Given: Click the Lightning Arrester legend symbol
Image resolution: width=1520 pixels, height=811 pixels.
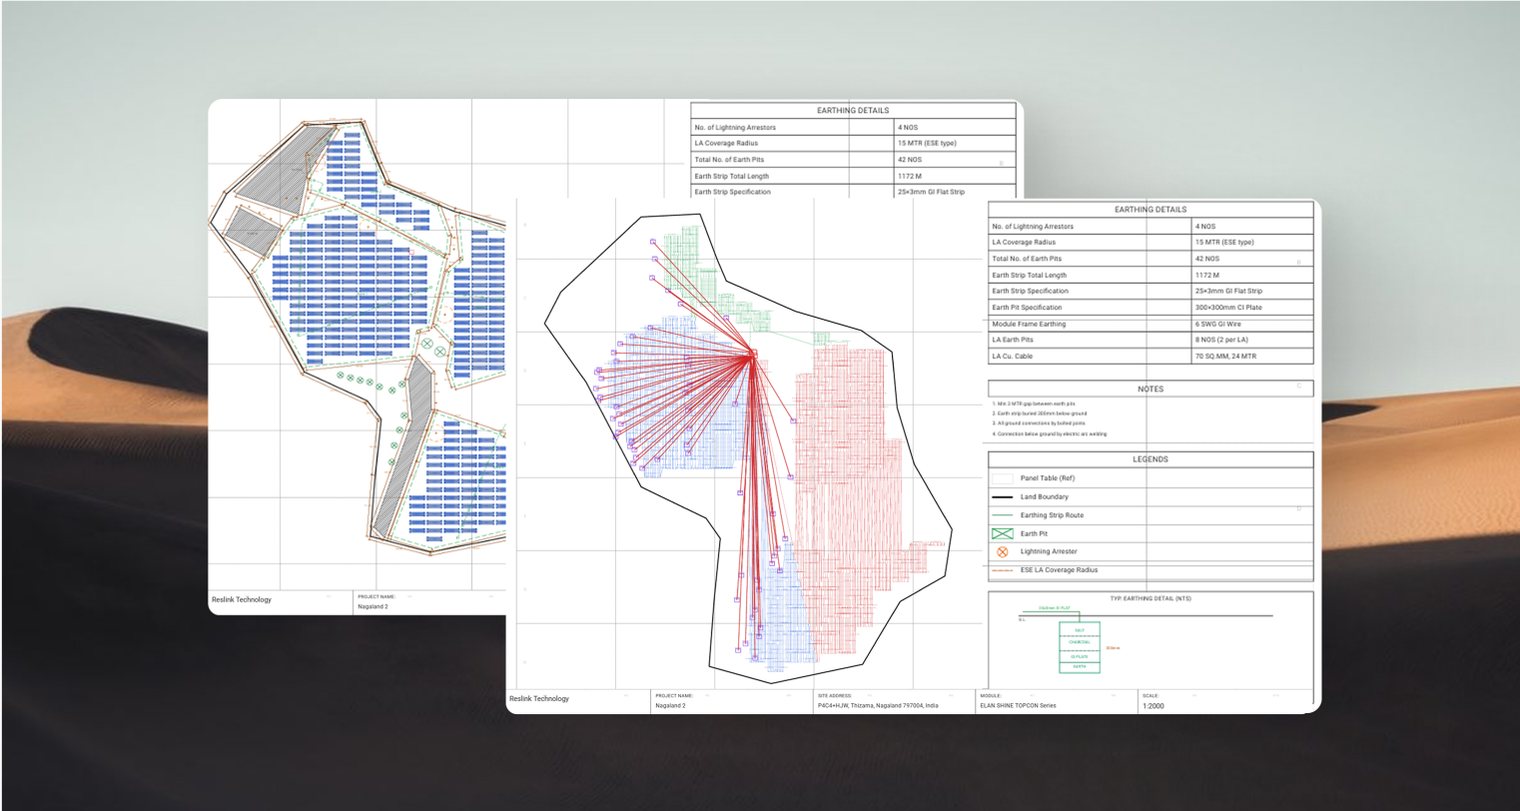Looking at the screenshot, I should coord(1002,552).
